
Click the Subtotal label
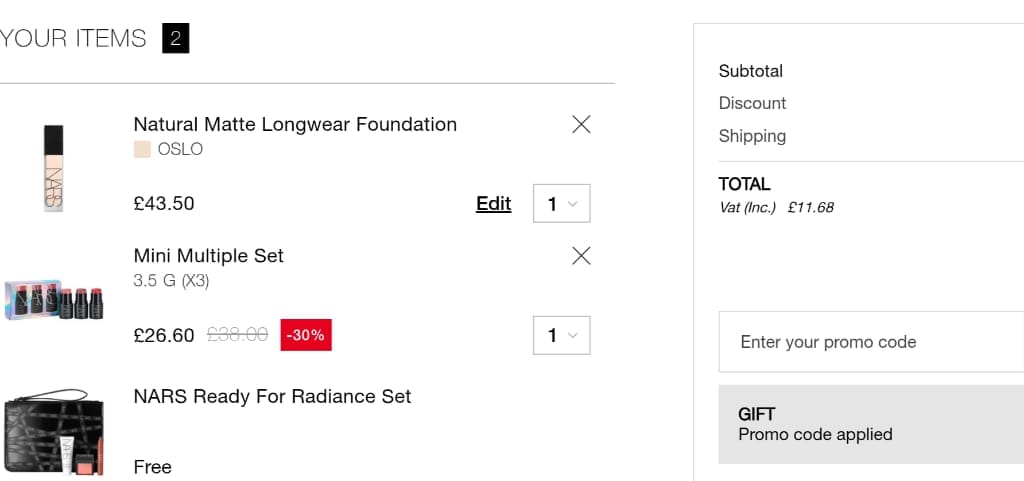click(x=751, y=71)
